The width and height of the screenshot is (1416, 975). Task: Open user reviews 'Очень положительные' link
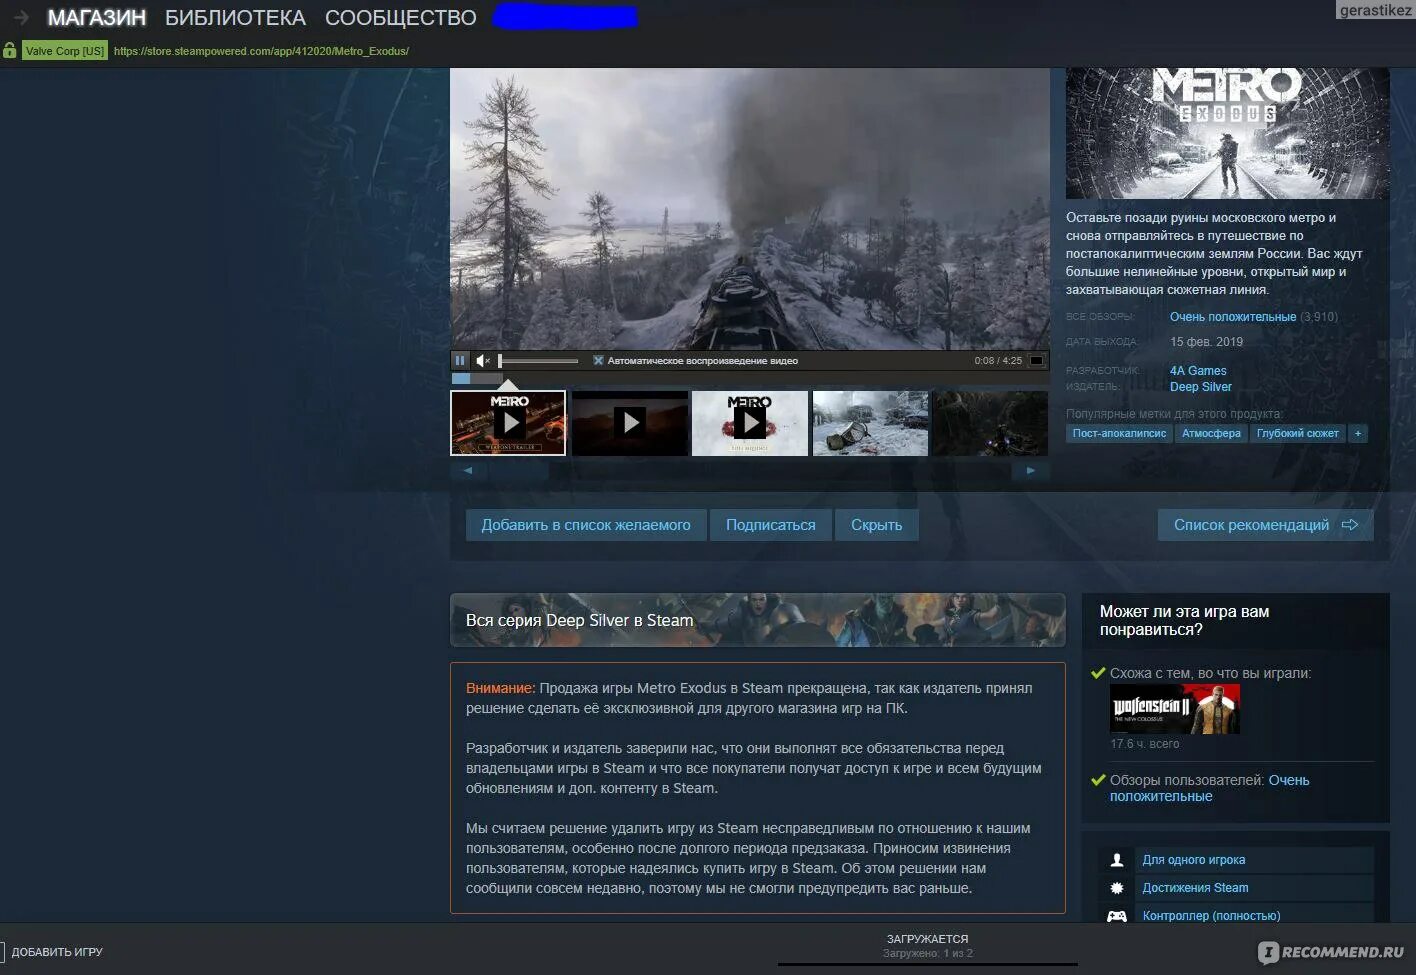[1209, 788]
